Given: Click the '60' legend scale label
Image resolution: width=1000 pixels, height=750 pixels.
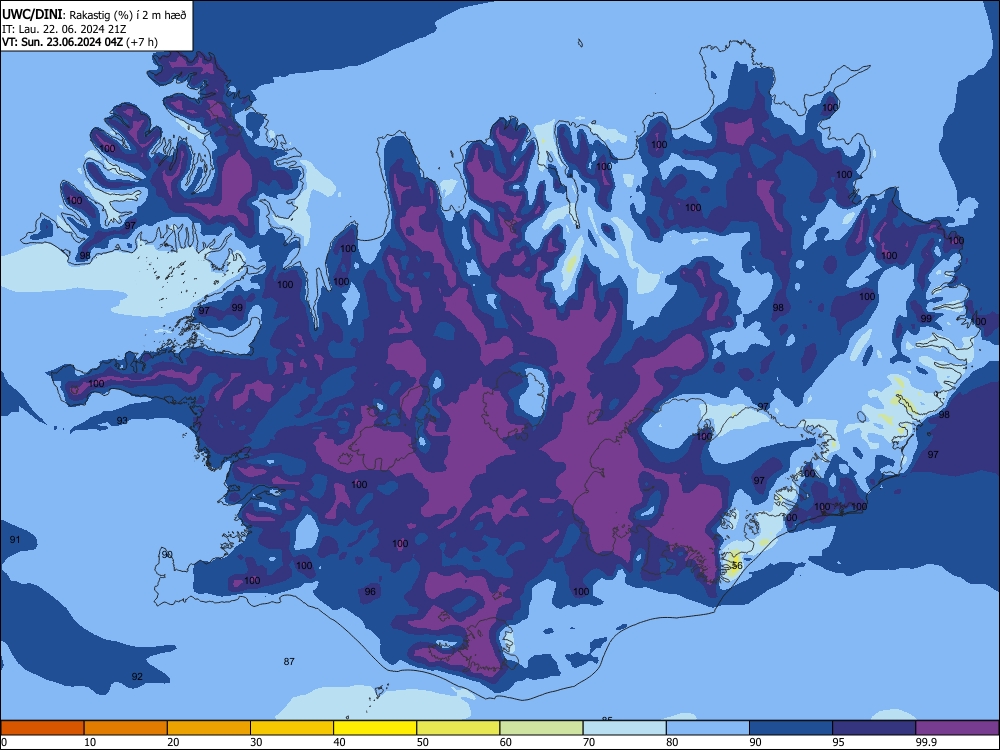Looking at the screenshot, I should (x=506, y=742).
